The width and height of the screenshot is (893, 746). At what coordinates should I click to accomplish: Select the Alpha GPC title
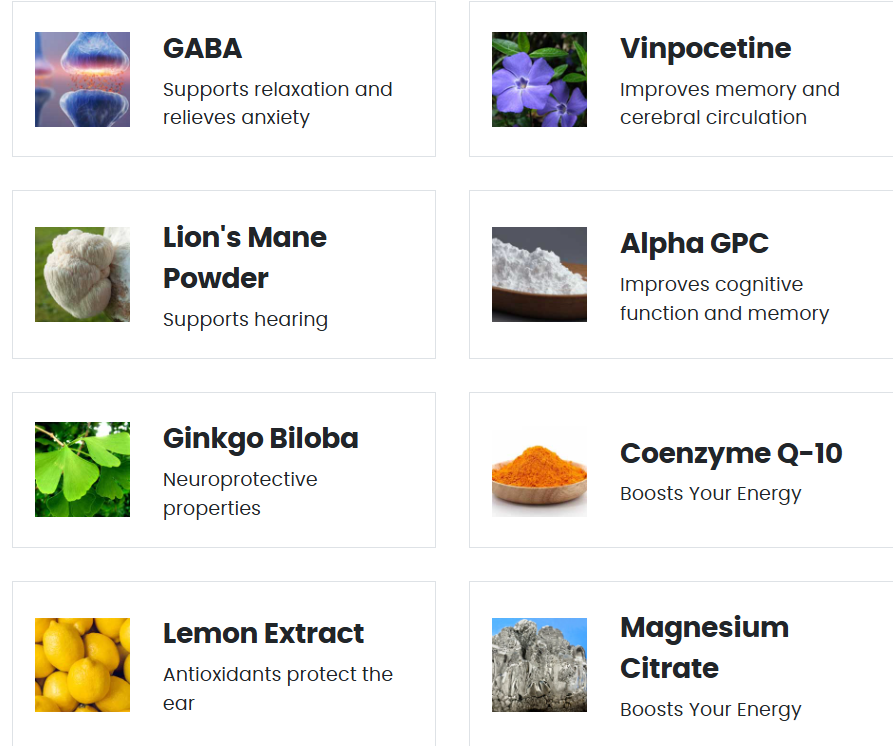[694, 243]
